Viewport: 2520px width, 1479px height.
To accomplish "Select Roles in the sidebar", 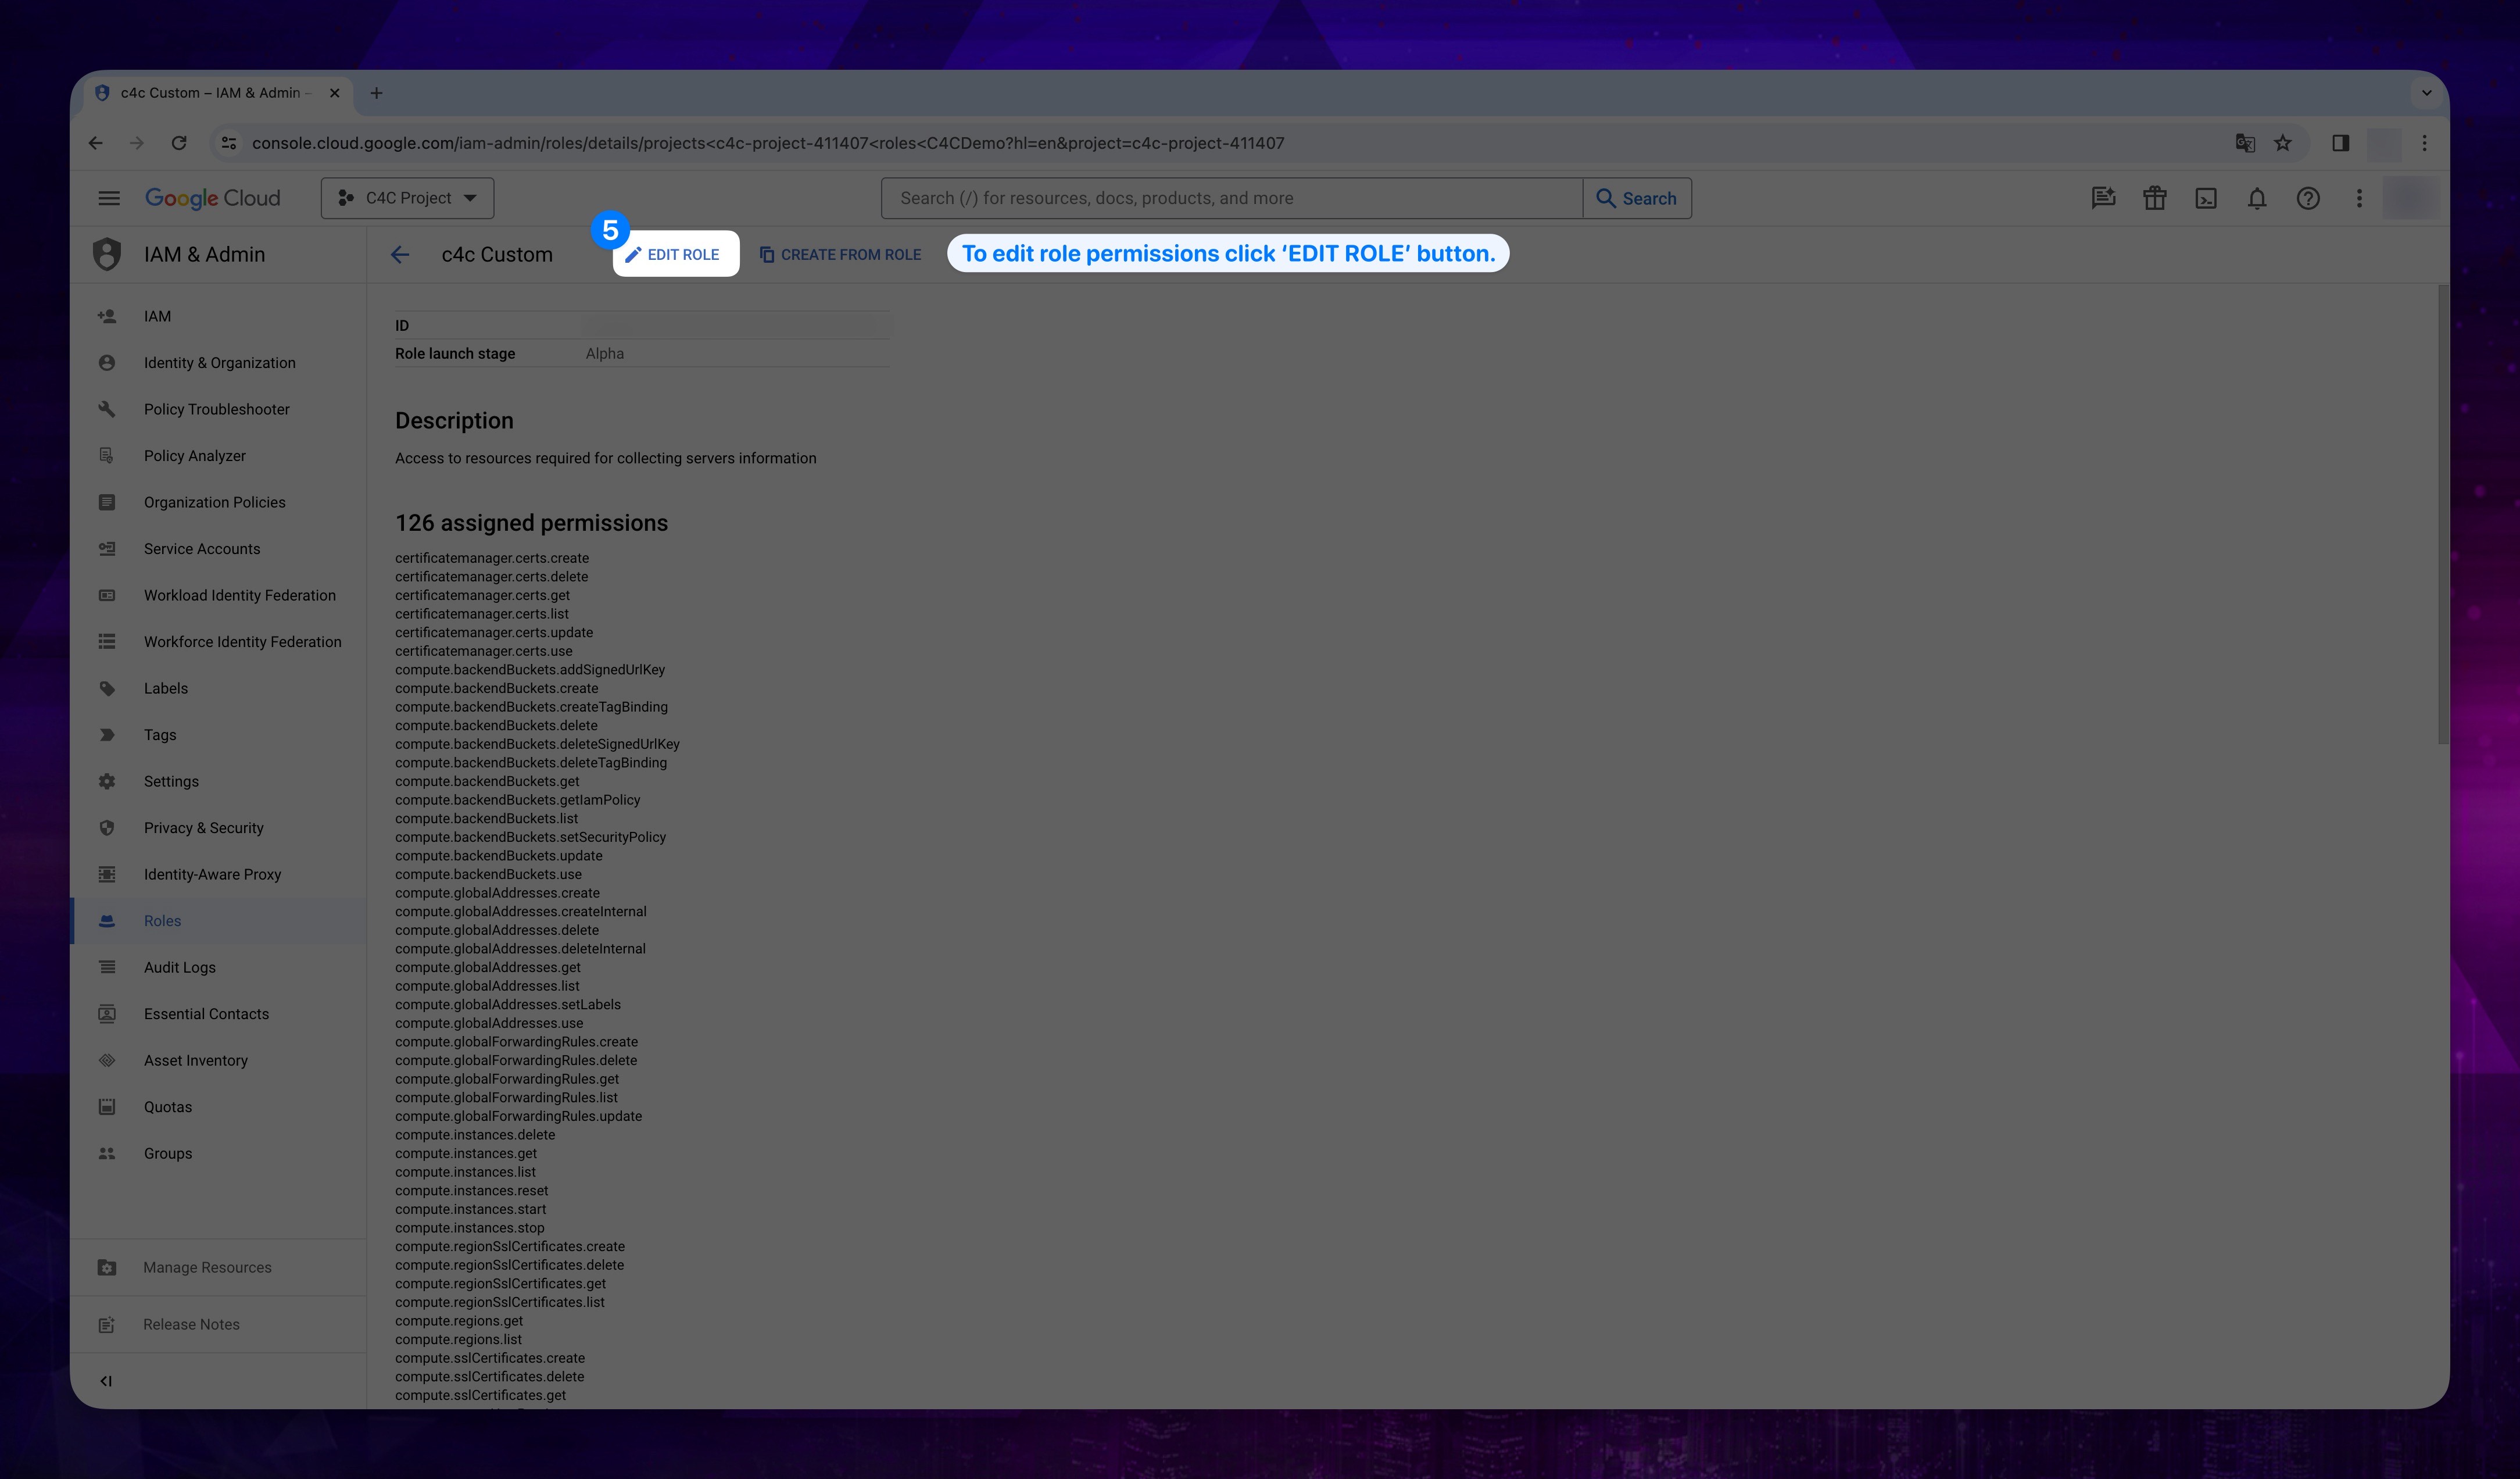I will (x=218, y=921).
